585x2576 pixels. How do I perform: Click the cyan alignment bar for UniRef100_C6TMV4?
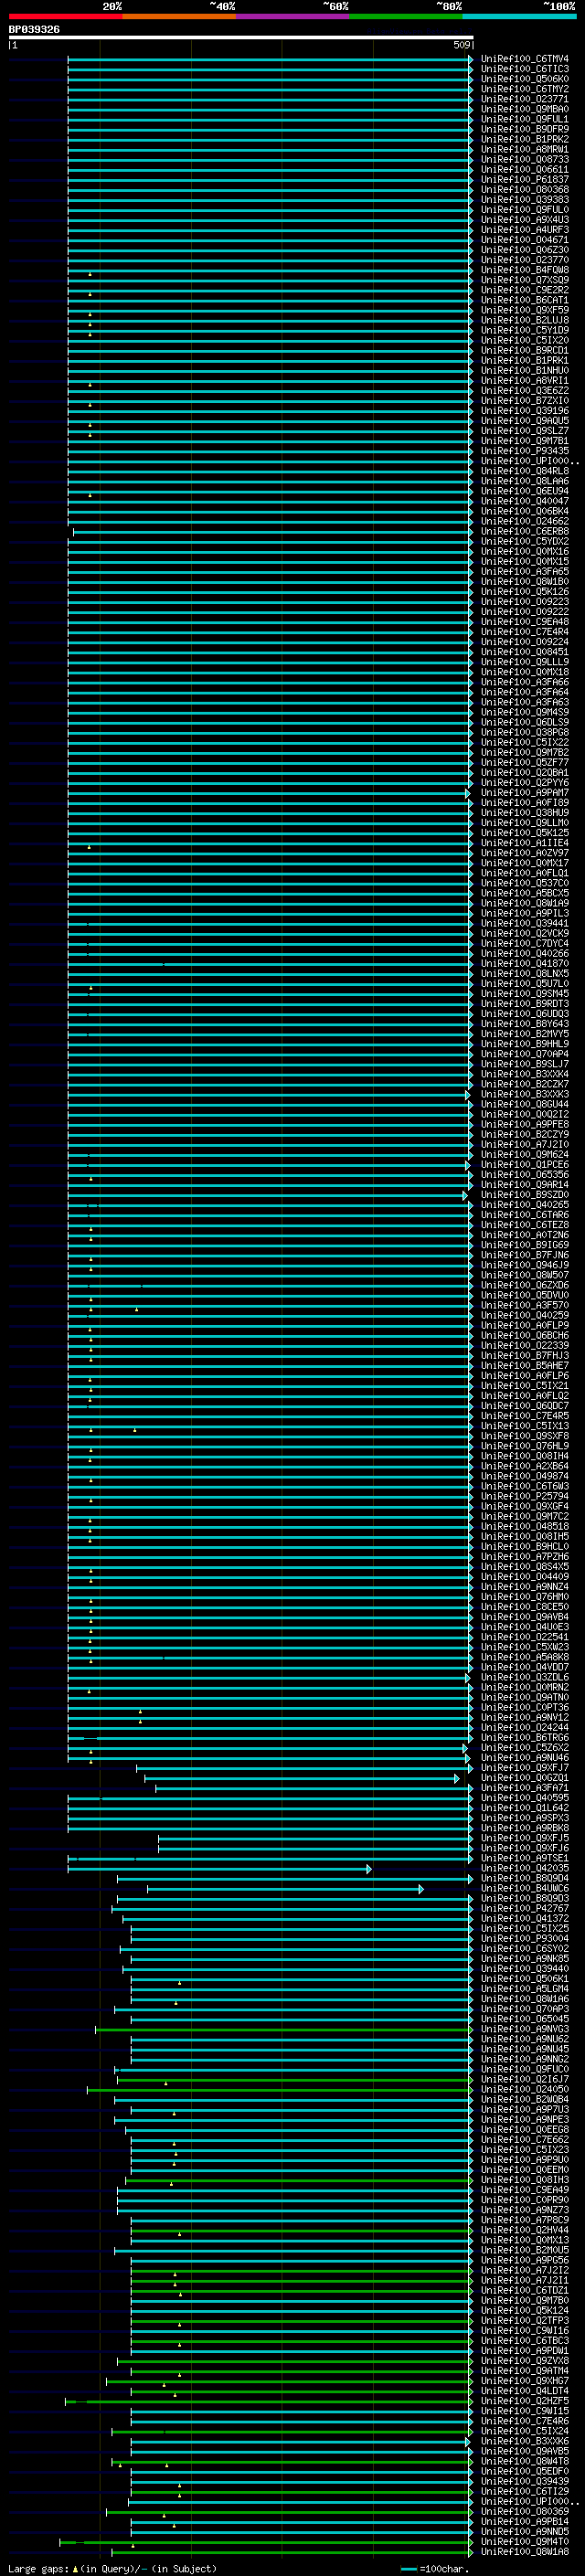269,59
